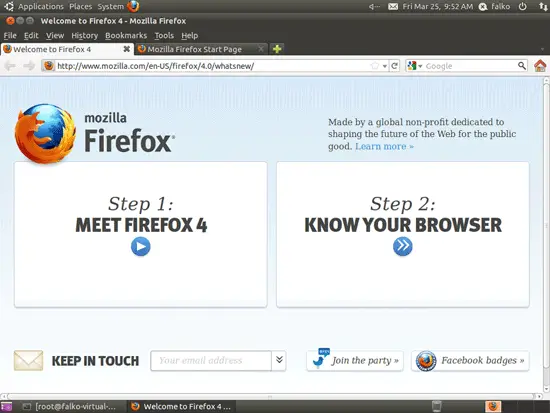
Task: Open the Tools menu
Action: [164, 35]
